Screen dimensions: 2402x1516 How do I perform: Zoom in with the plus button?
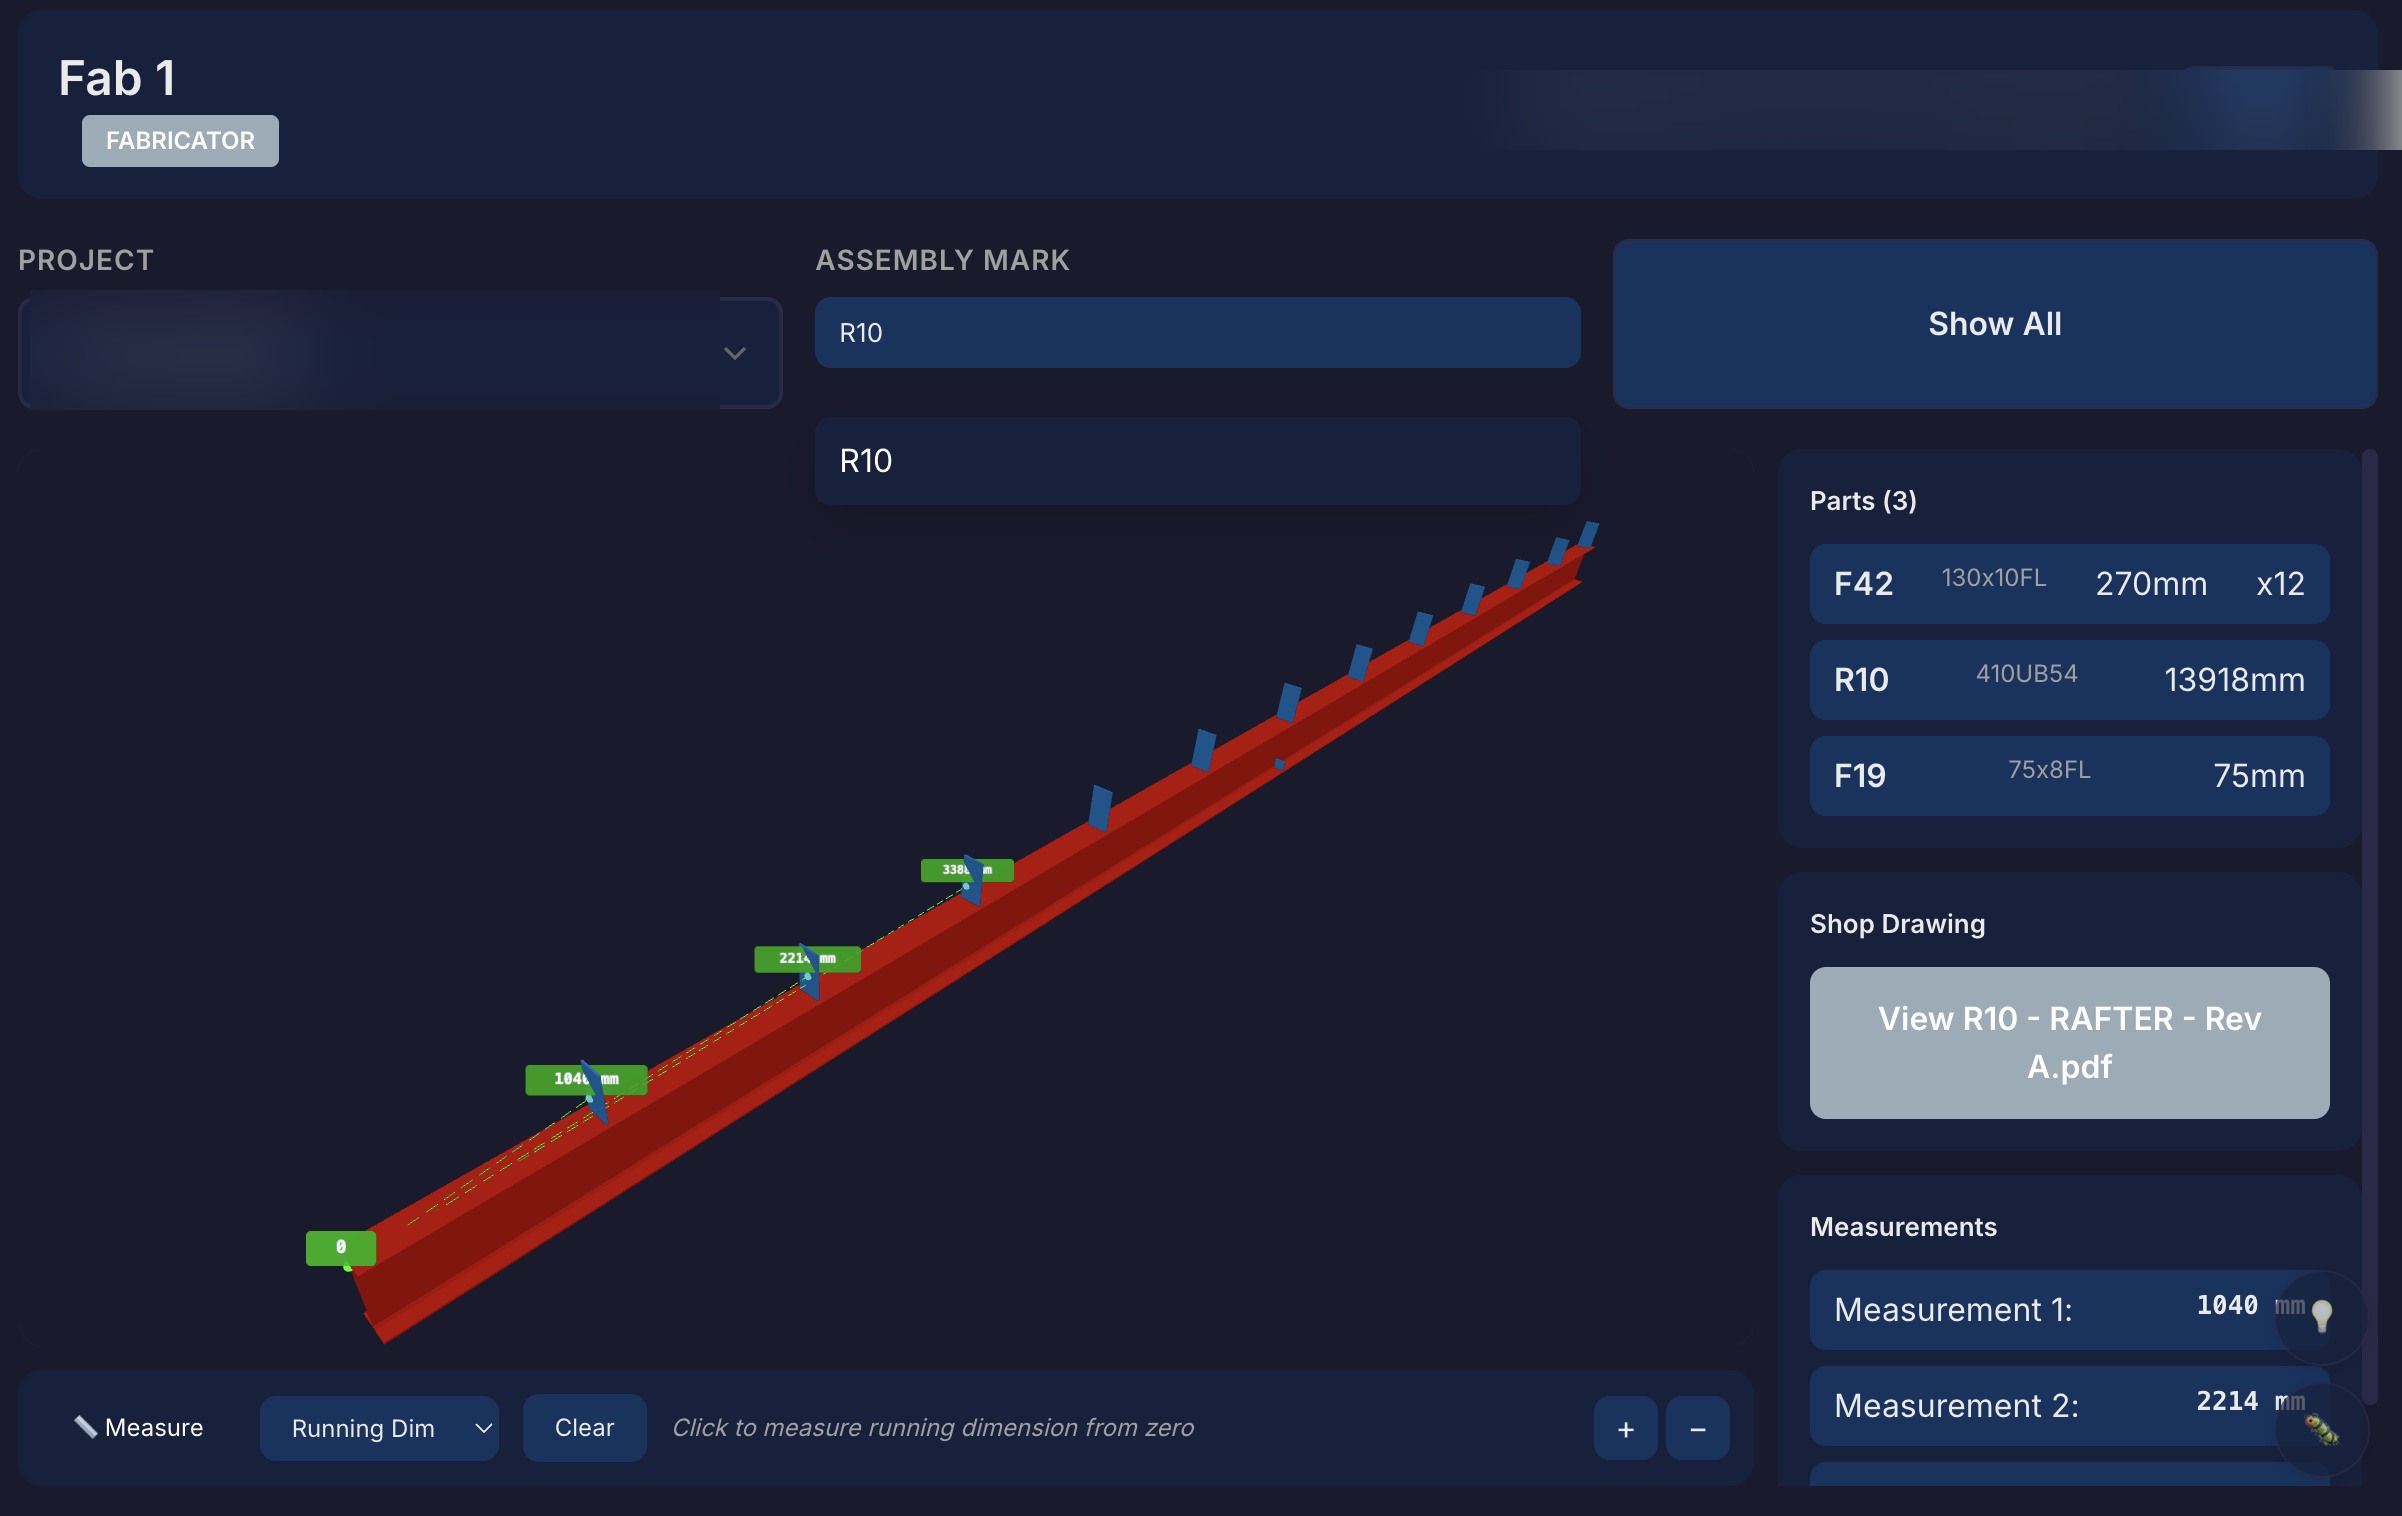coord(1625,1429)
